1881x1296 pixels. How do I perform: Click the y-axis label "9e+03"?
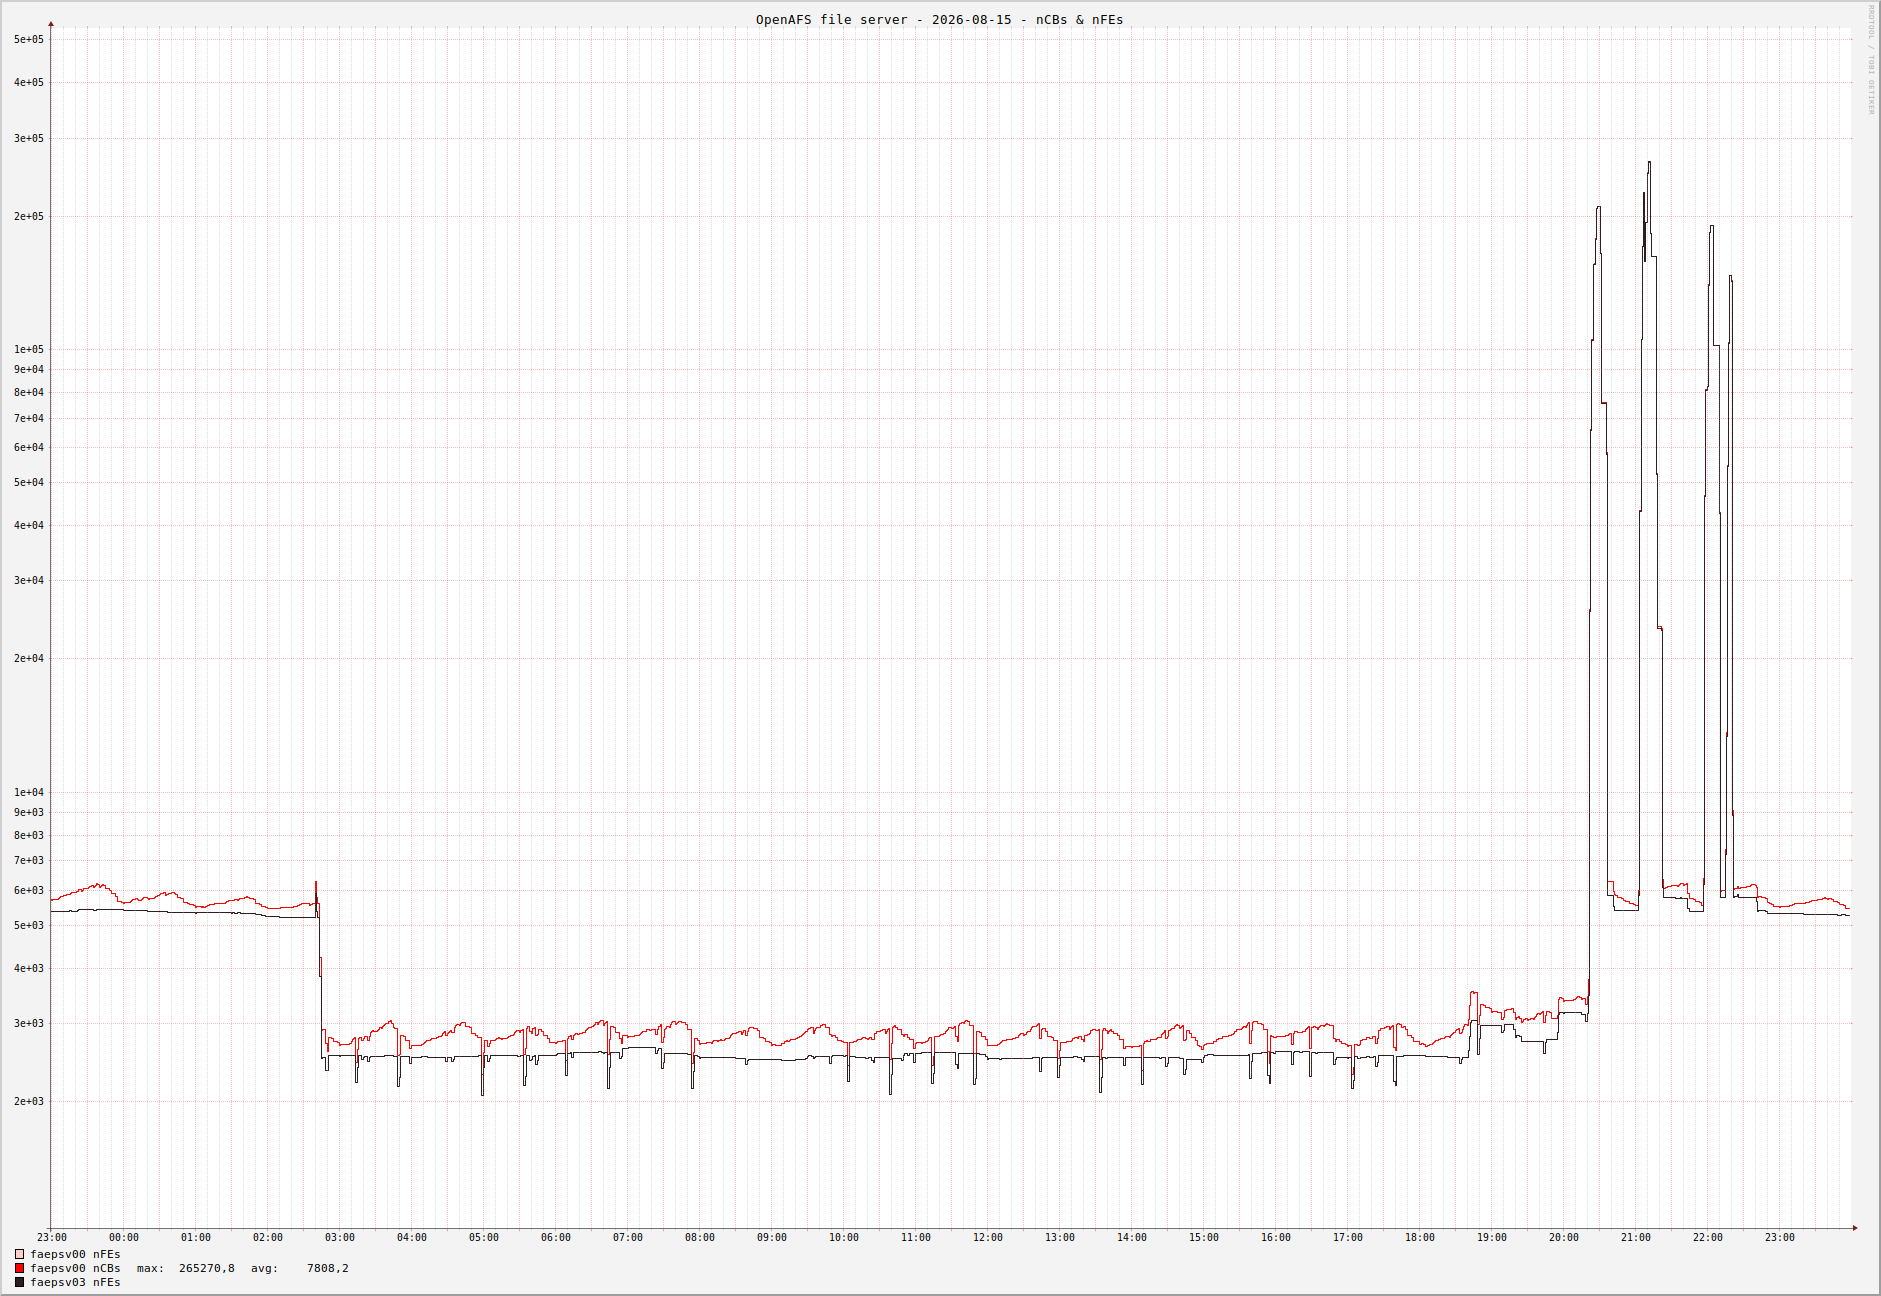[x=29, y=812]
